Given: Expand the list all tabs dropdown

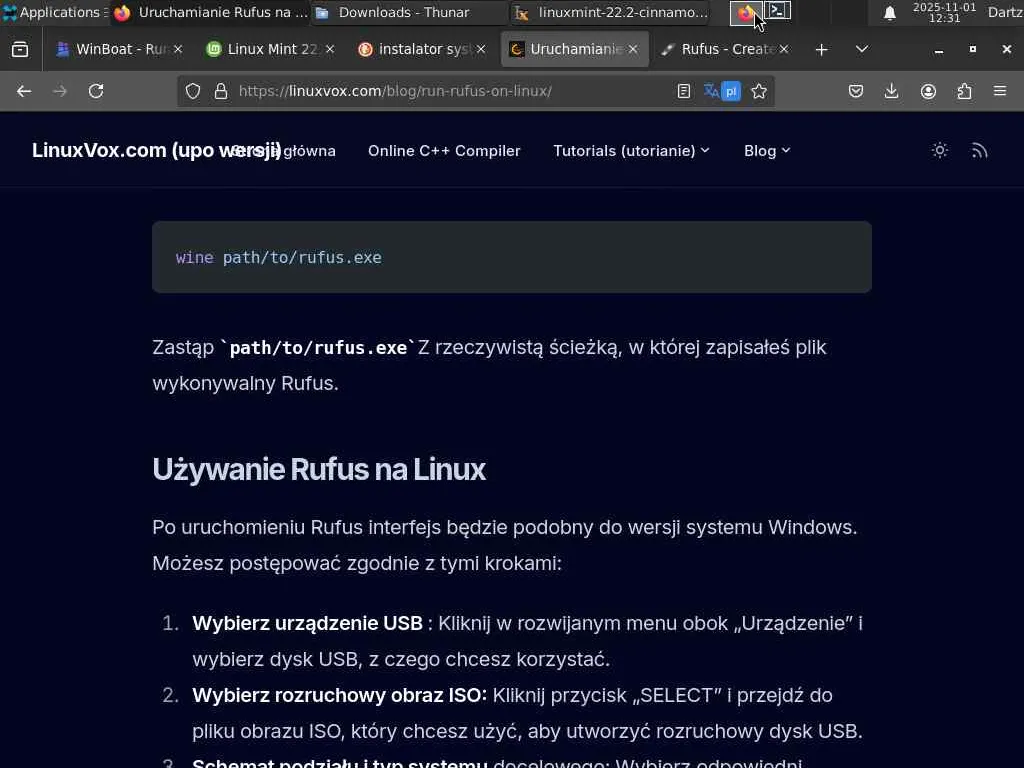Looking at the screenshot, I should (861, 49).
